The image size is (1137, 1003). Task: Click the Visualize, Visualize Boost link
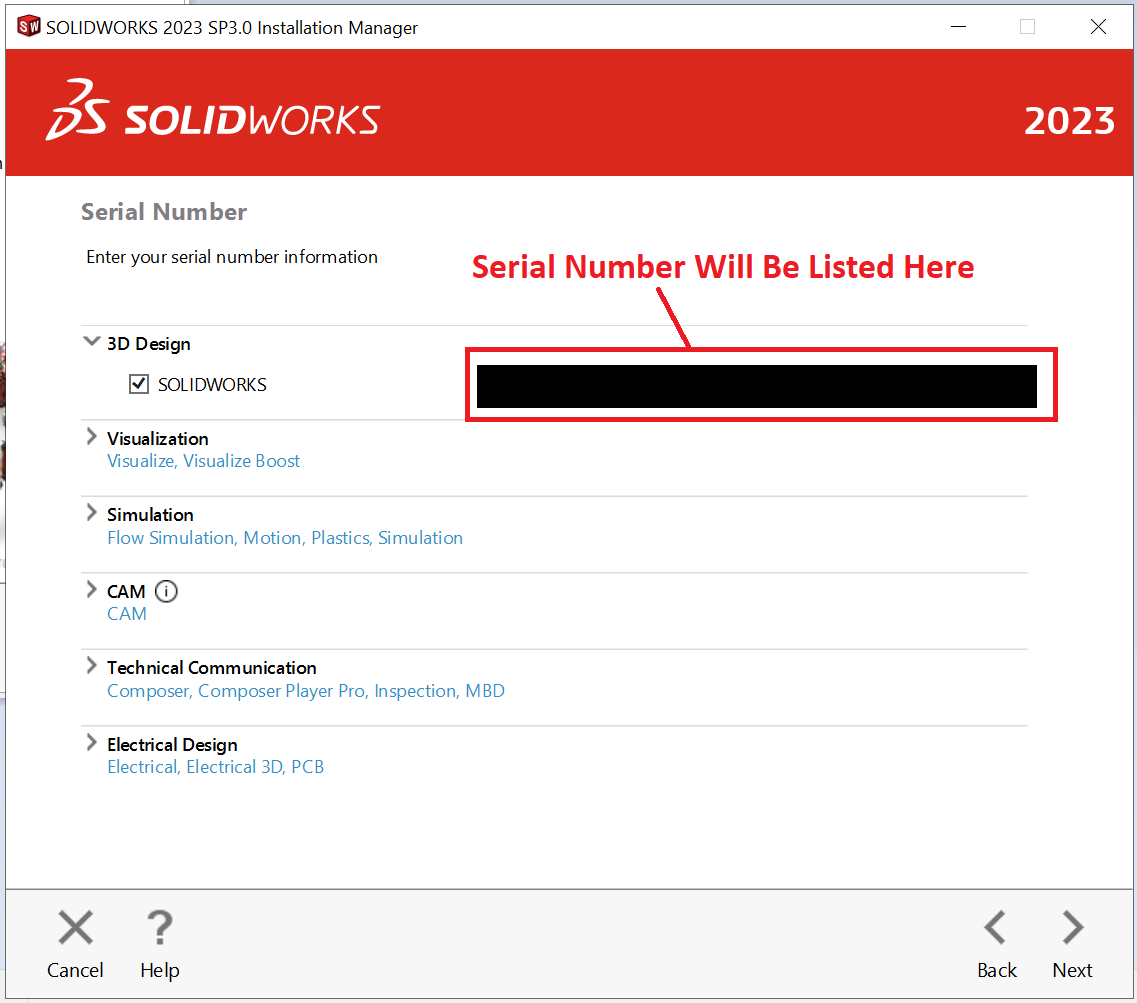(203, 461)
